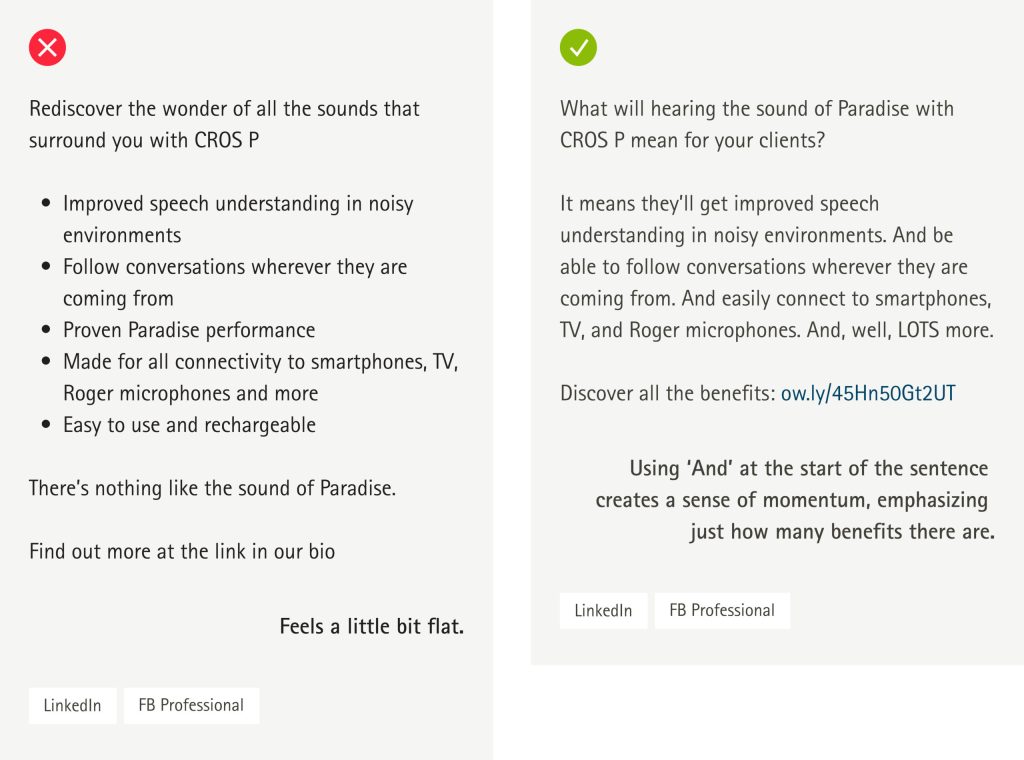The height and width of the screenshot is (760, 1024).
Task: Click the 'What will hearing the sound' question text
Action: (x=757, y=124)
